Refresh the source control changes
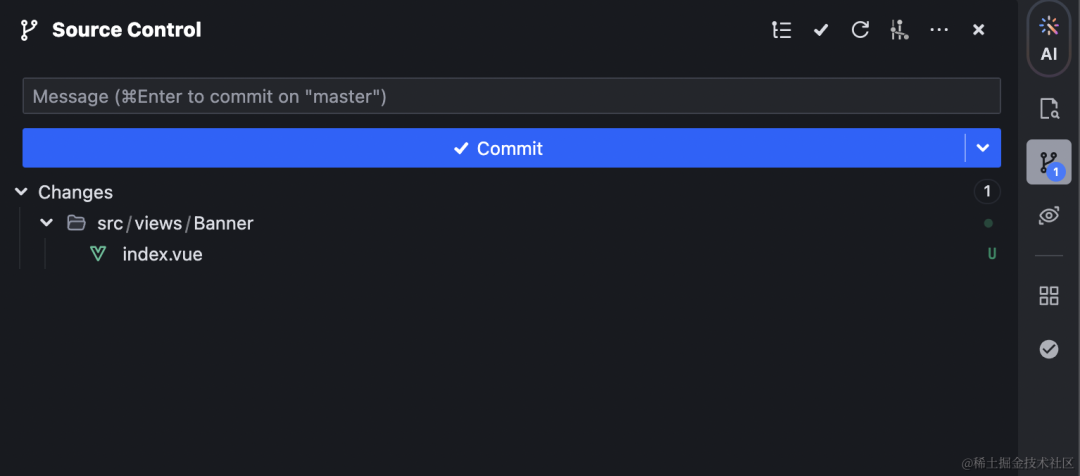The height and width of the screenshot is (476, 1080). click(860, 30)
